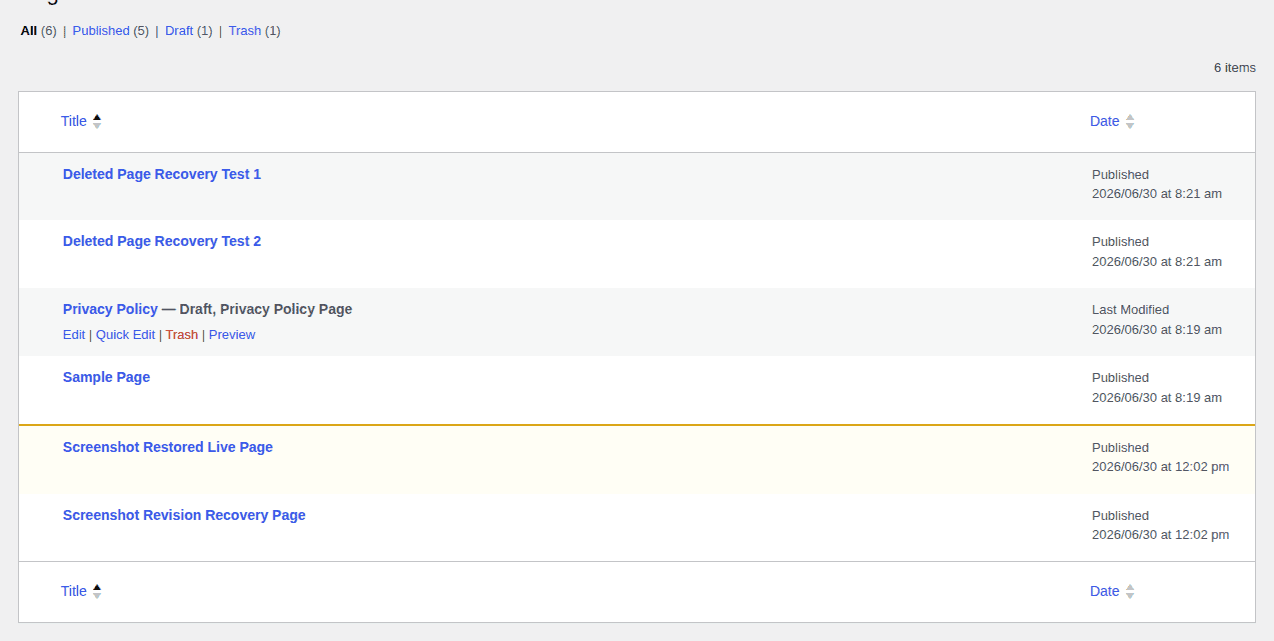Click sort arrows beside bottom Title footer
1274x641 pixels.
(97, 591)
